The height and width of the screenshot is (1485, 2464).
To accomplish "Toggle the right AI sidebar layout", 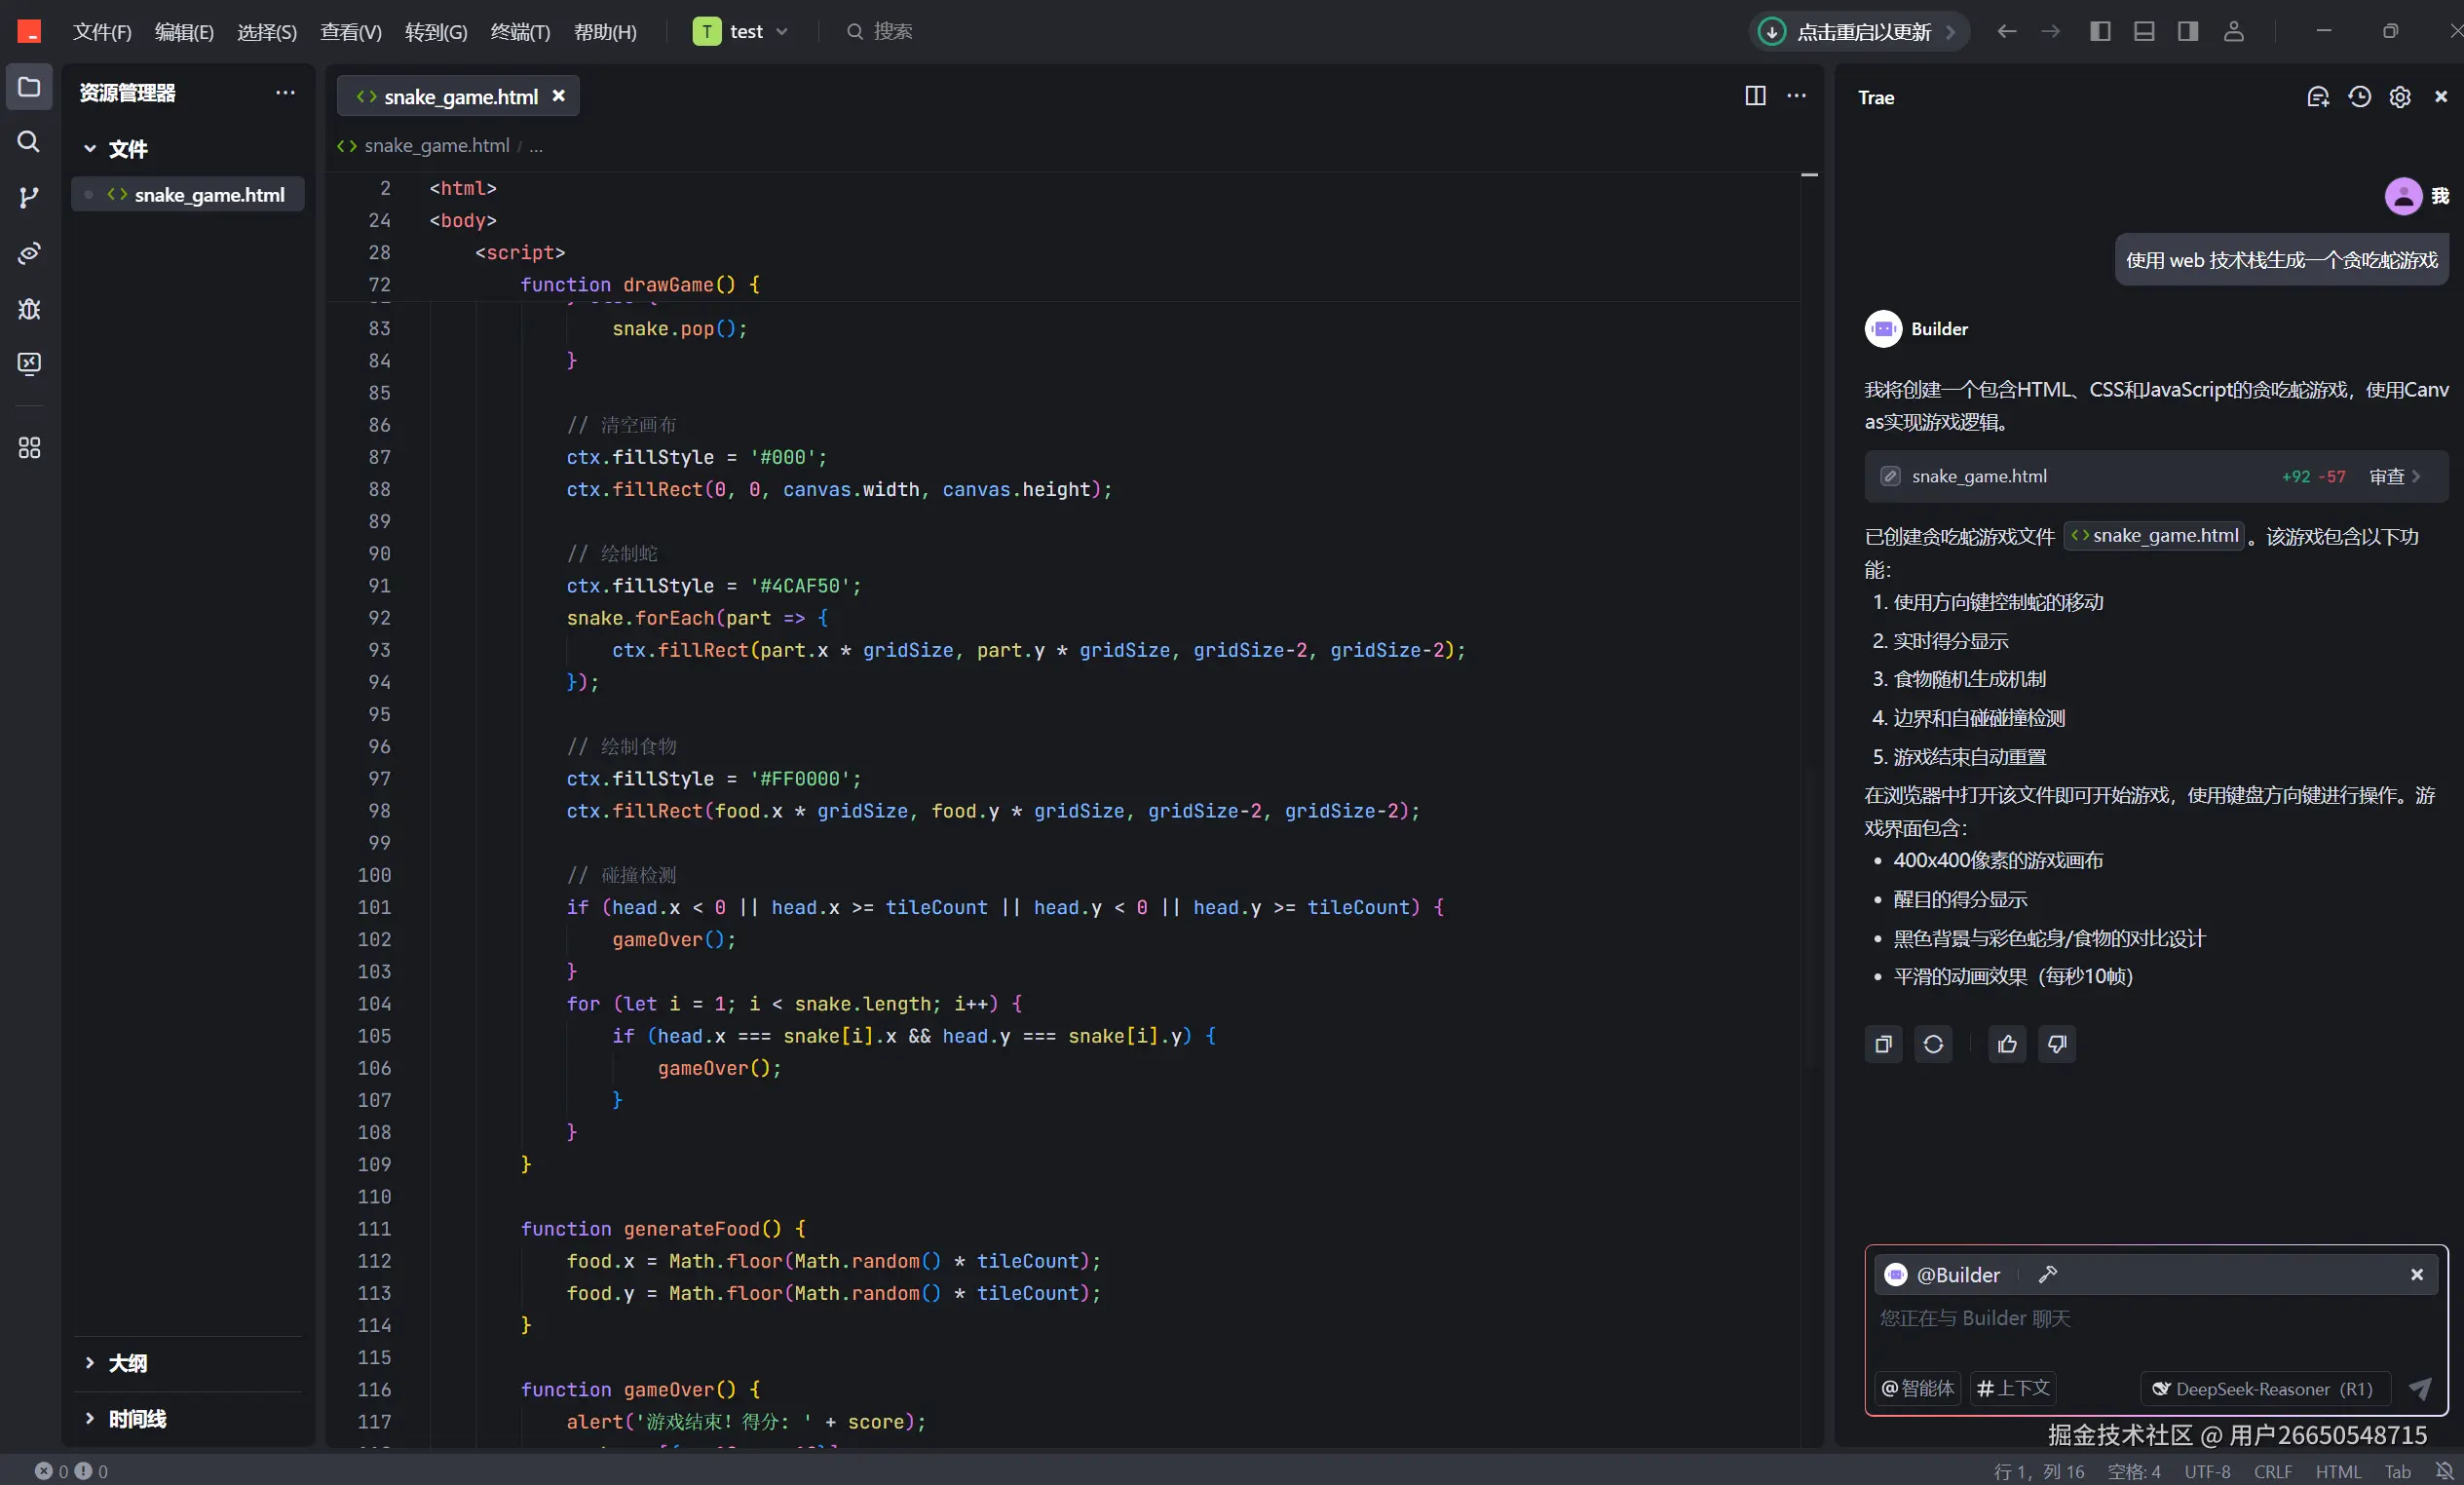I will [x=2188, y=32].
